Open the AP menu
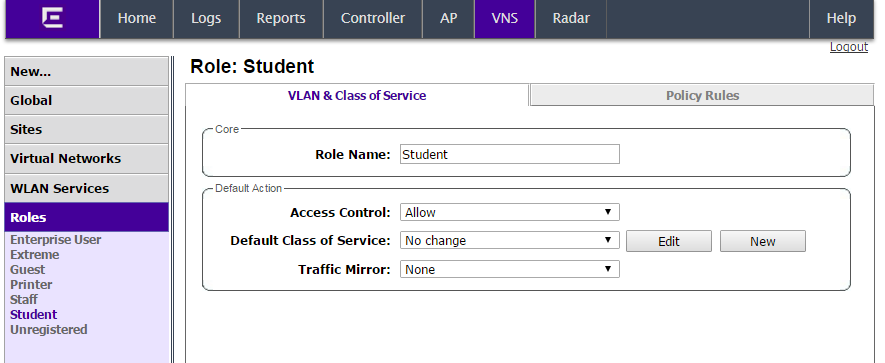Screen dimensions: 885x363 click(x=448, y=19)
